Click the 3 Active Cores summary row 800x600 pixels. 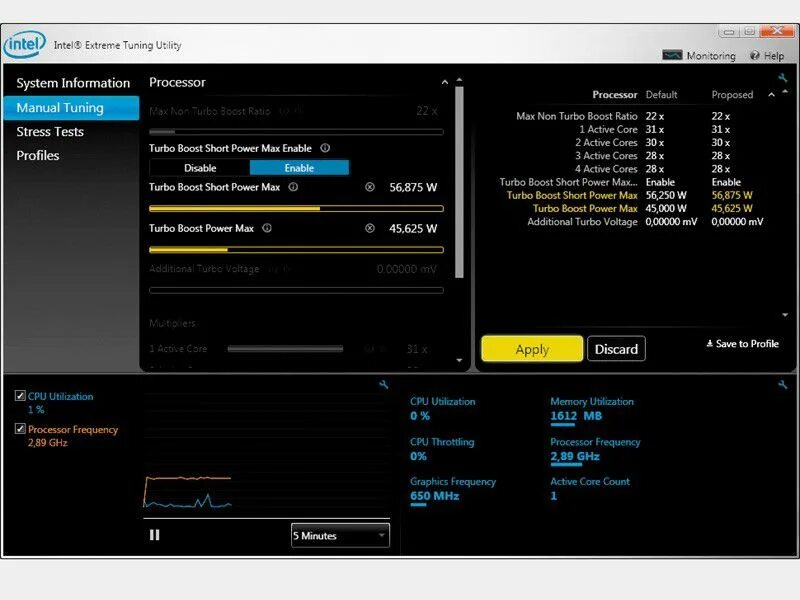pyautogui.click(x=653, y=156)
